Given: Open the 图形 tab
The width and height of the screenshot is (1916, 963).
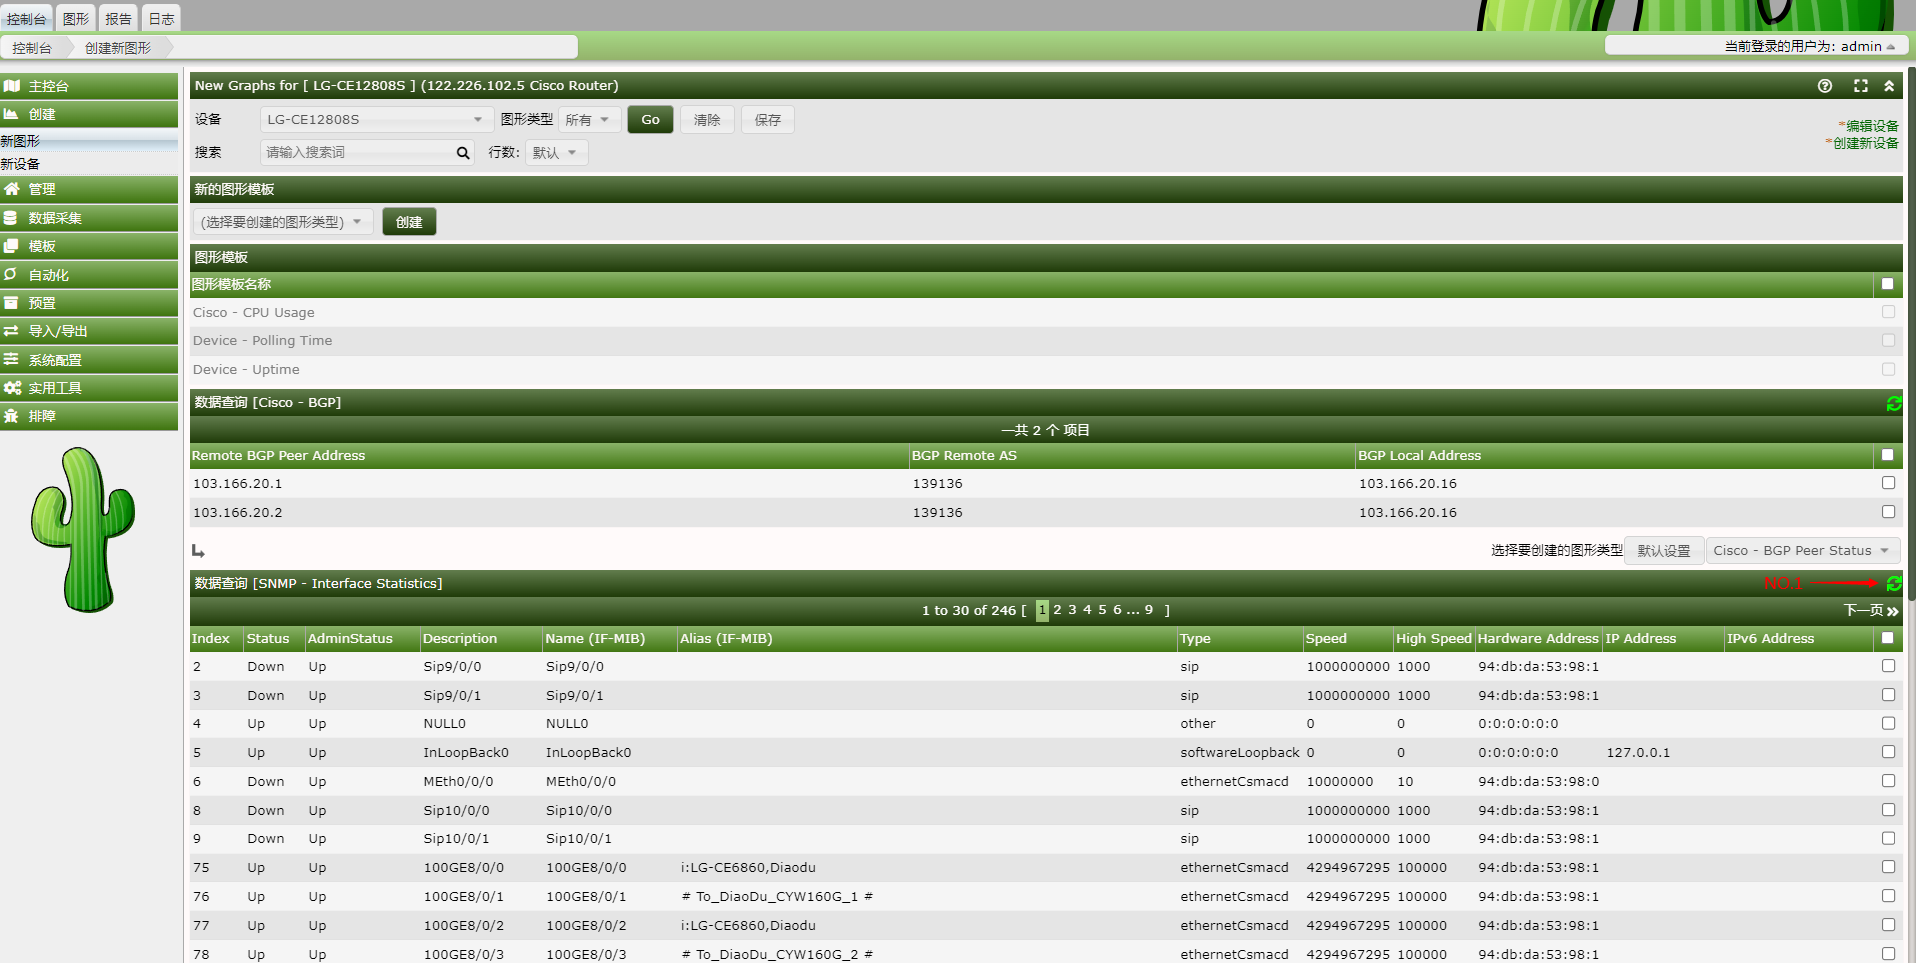Looking at the screenshot, I should [x=76, y=19].
